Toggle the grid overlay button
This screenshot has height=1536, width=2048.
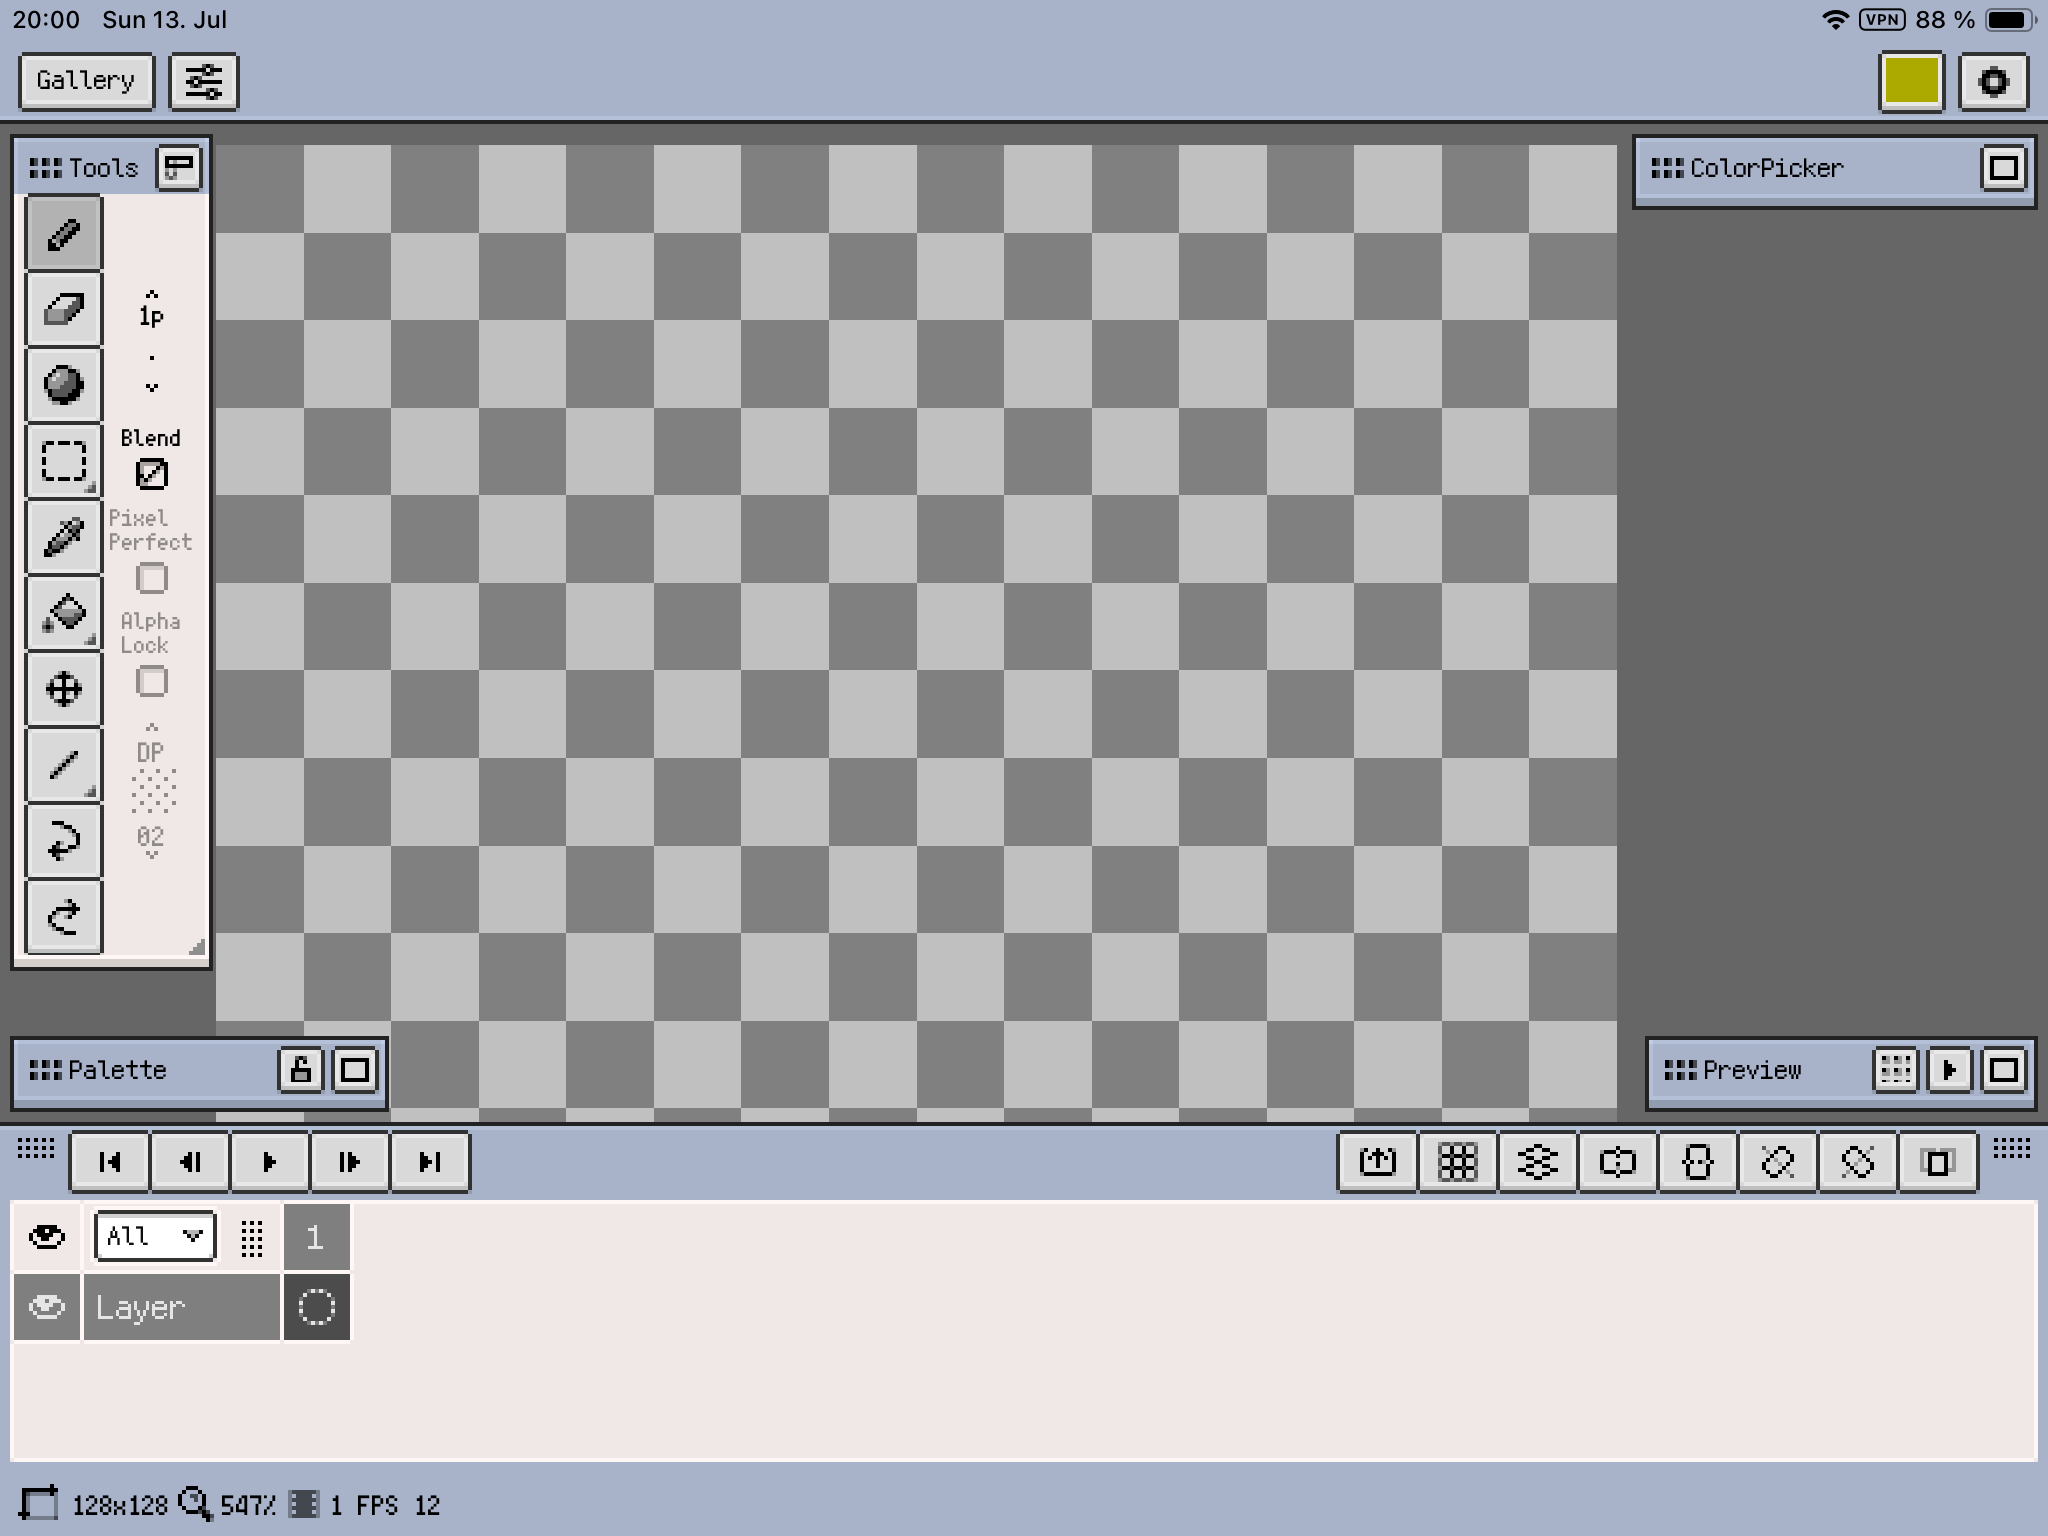point(1457,1161)
